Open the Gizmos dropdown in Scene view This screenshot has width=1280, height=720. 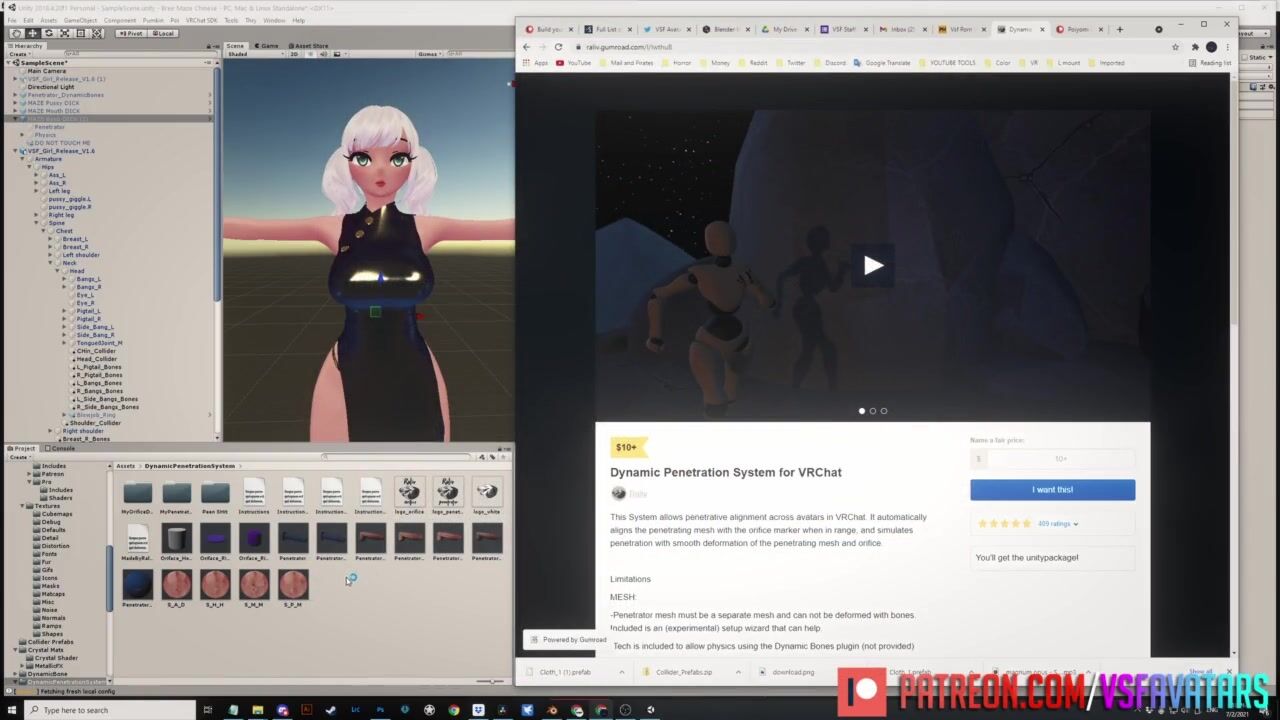(430, 54)
